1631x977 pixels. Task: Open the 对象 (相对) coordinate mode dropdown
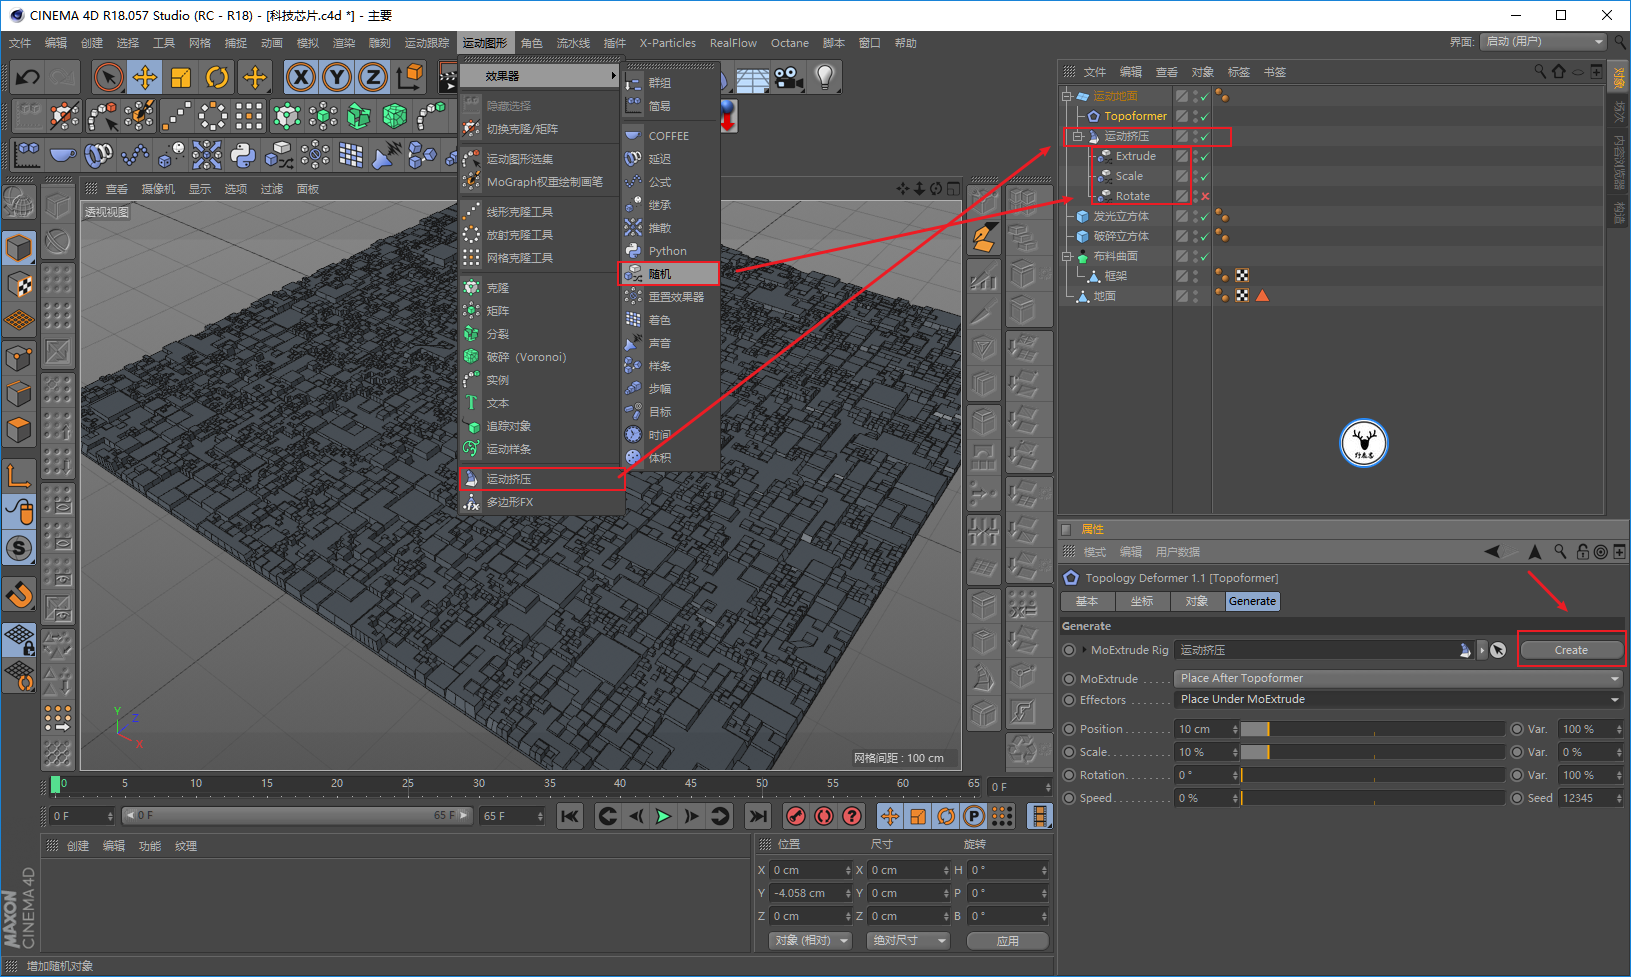pos(810,940)
